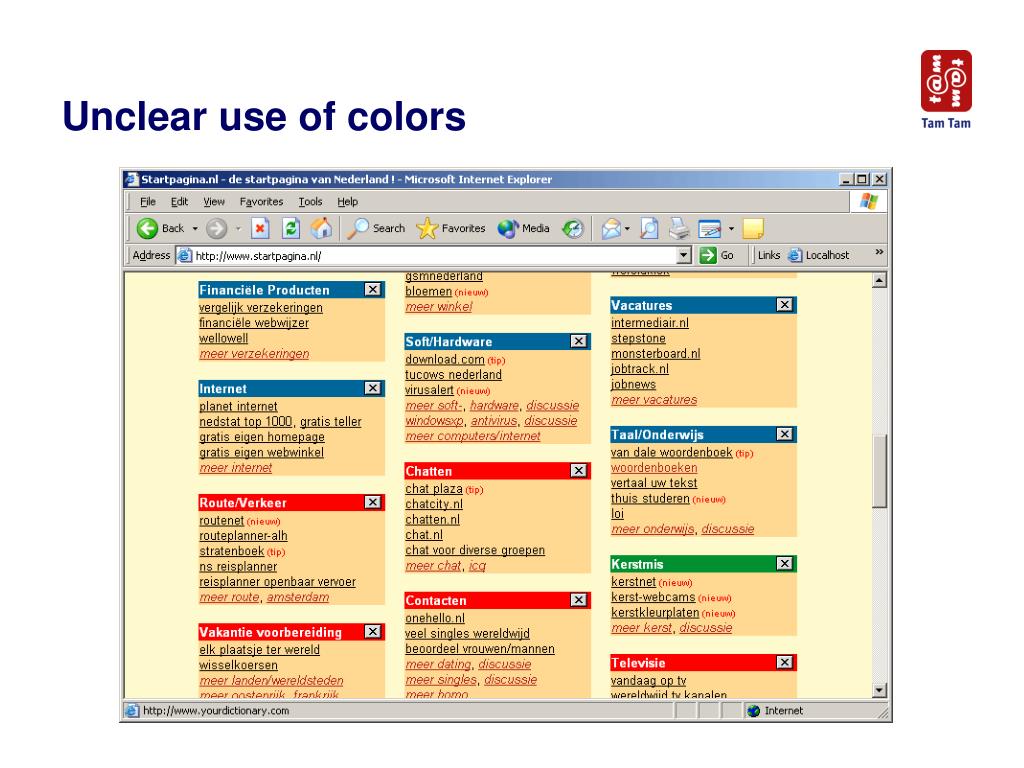
Task: Print the page with the printer icon
Action: coord(679,228)
